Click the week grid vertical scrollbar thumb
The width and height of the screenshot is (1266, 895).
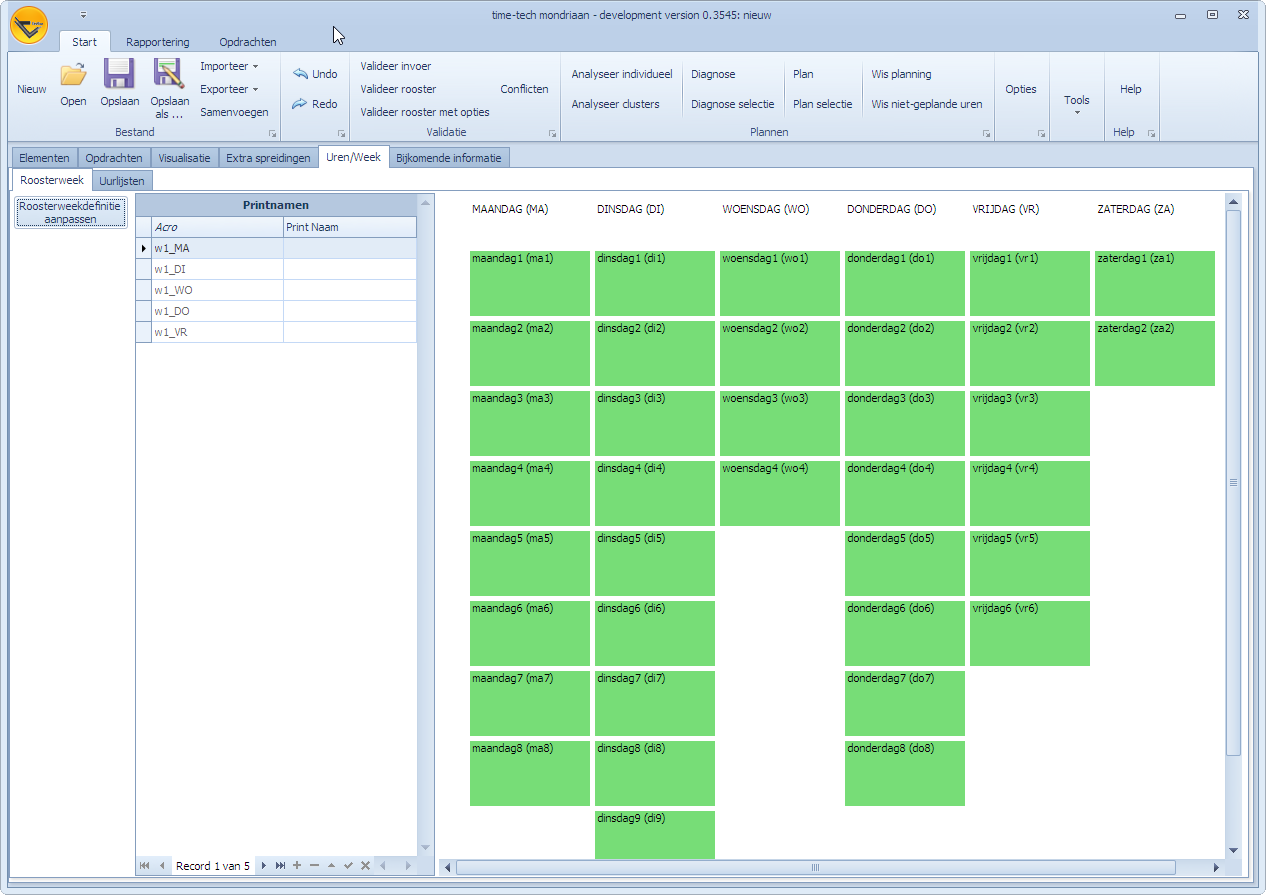1233,482
